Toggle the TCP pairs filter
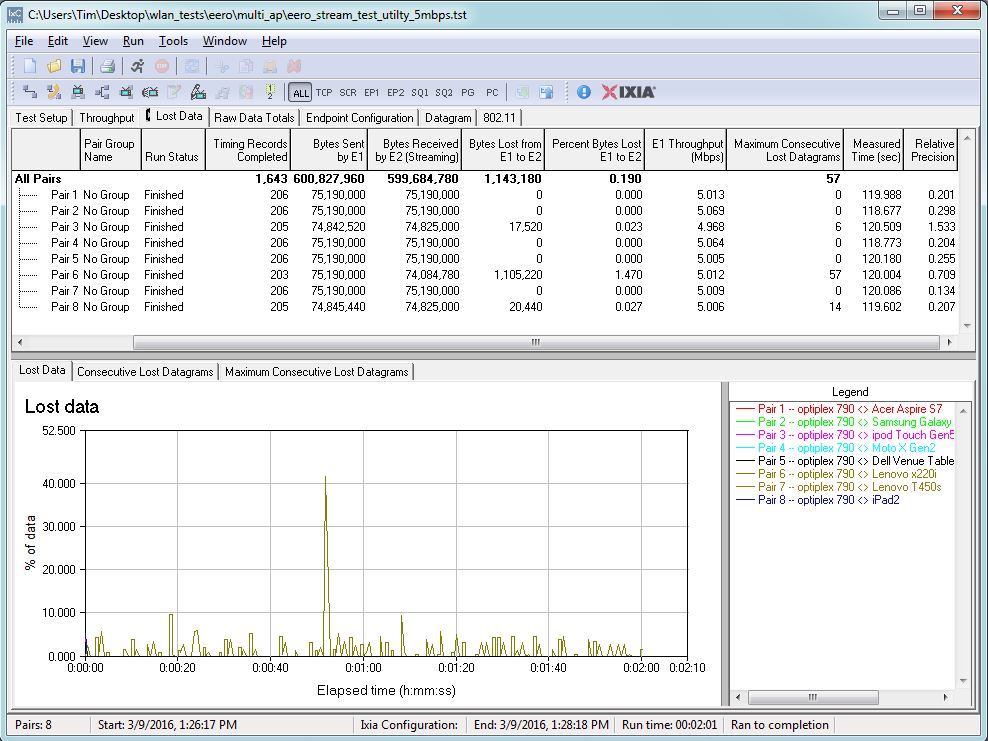988x741 pixels. pyautogui.click(x=324, y=93)
